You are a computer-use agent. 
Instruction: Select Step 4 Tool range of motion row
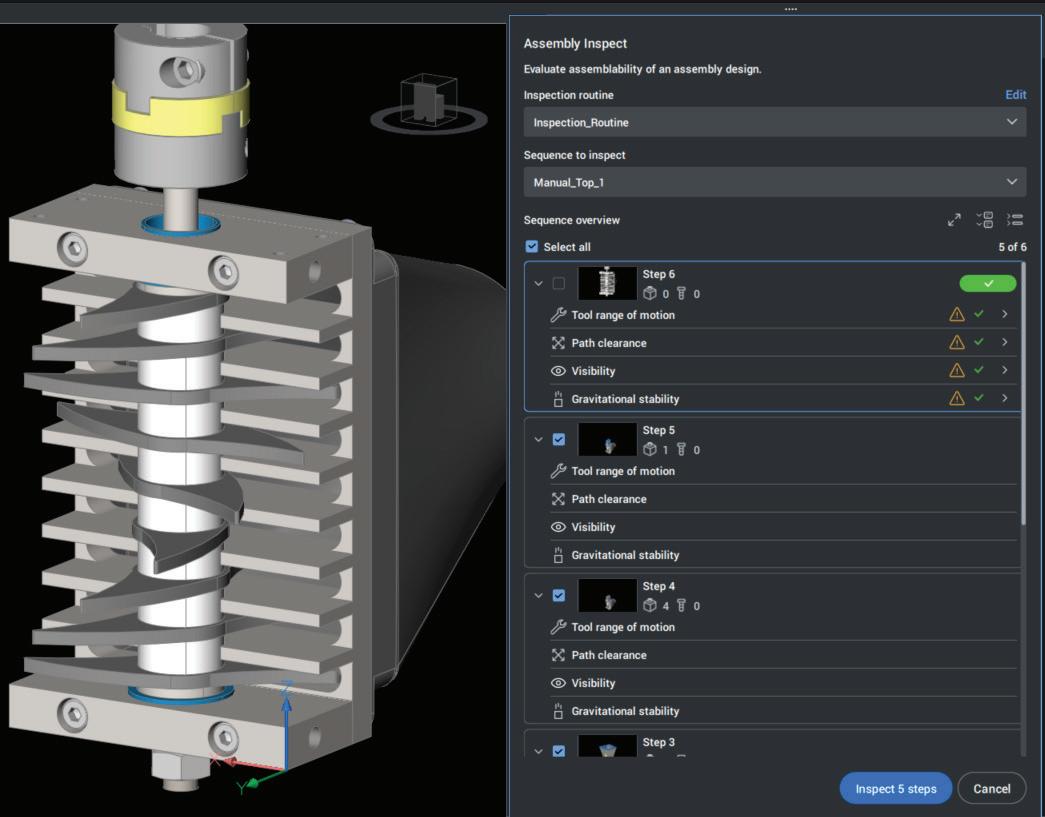(x=783, y=627)
